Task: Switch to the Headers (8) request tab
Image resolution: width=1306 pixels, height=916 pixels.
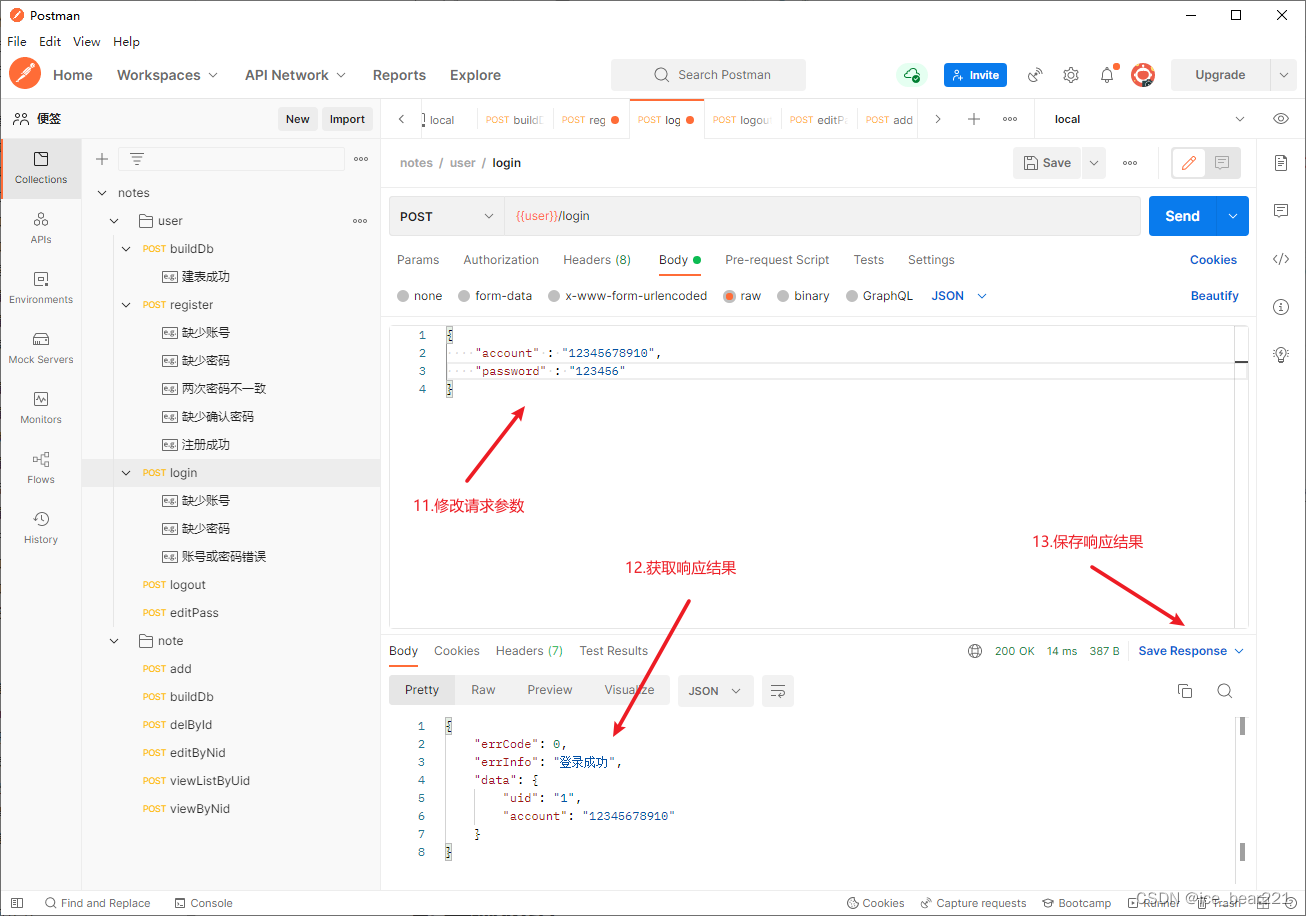Action: click(597, 260)
